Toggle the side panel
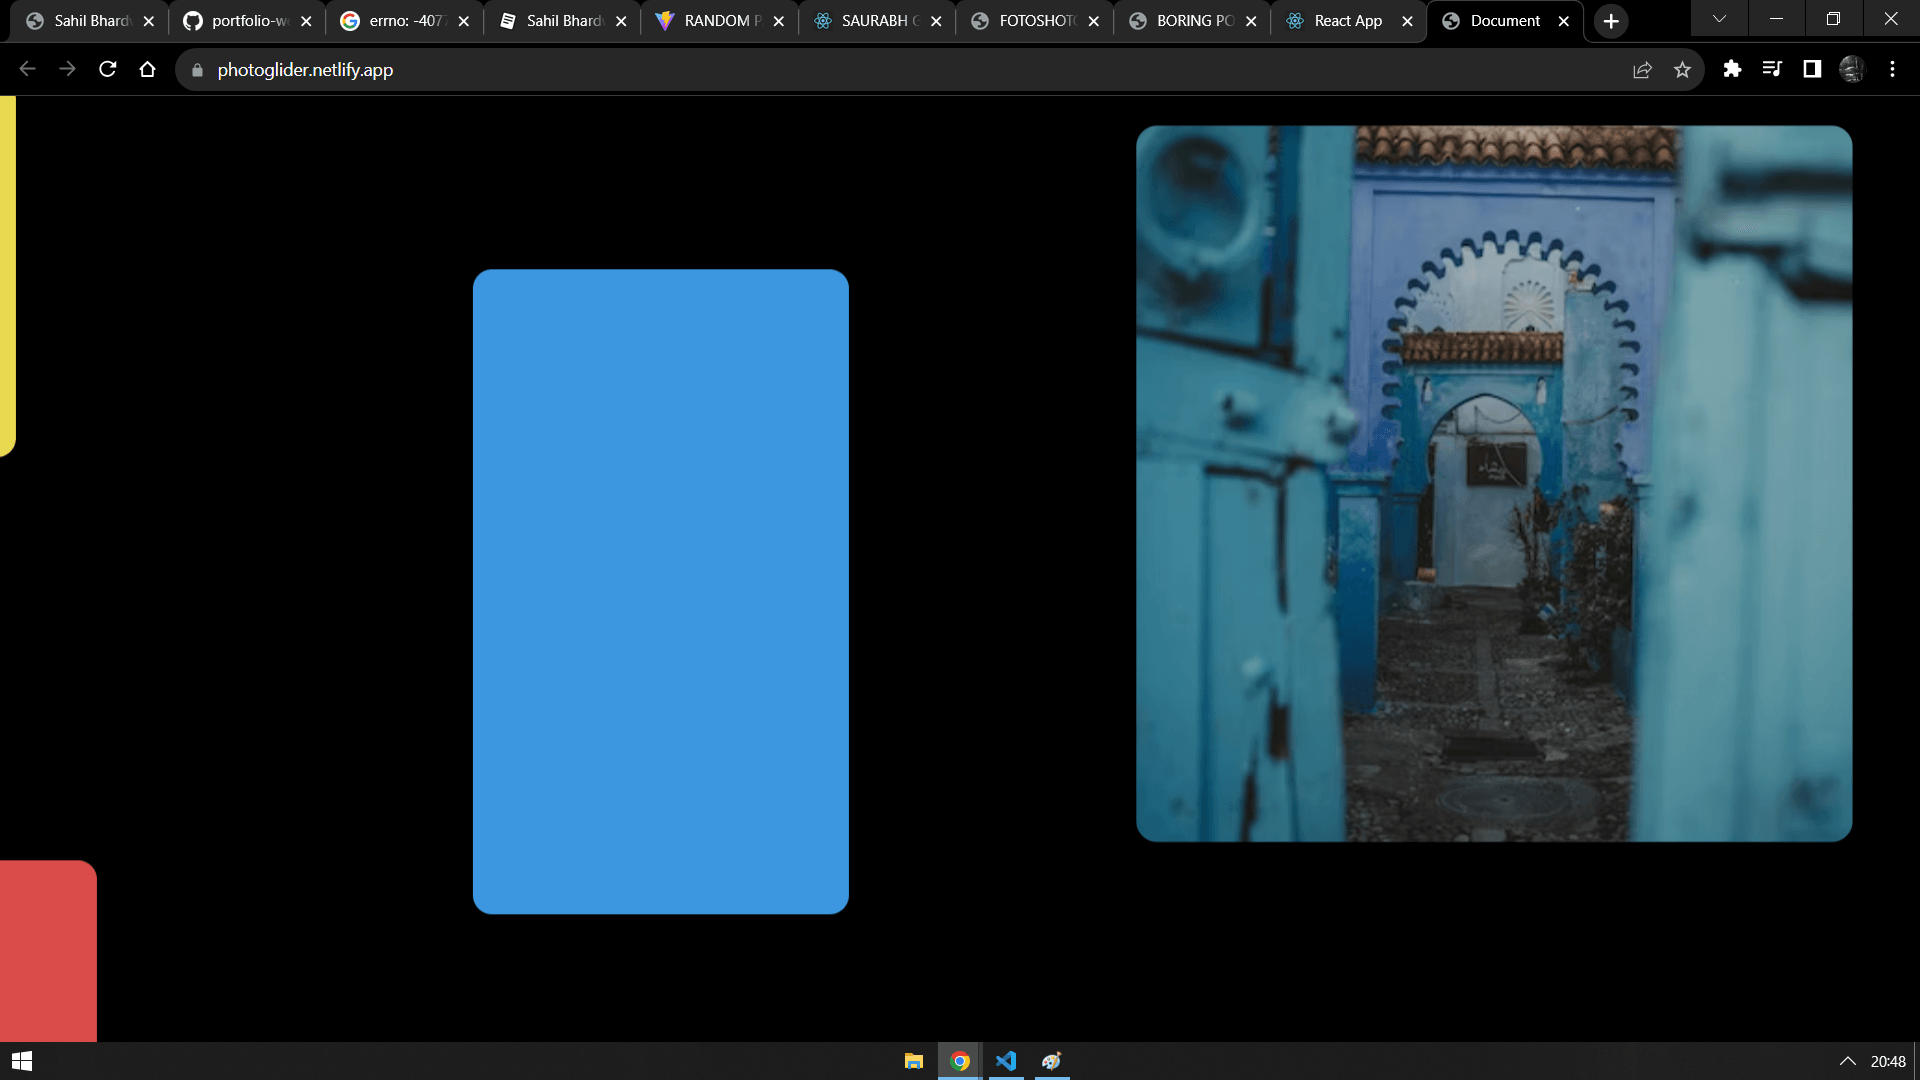The width and height of the screenshot is (1920, 1080). (x=1812, y=69)
